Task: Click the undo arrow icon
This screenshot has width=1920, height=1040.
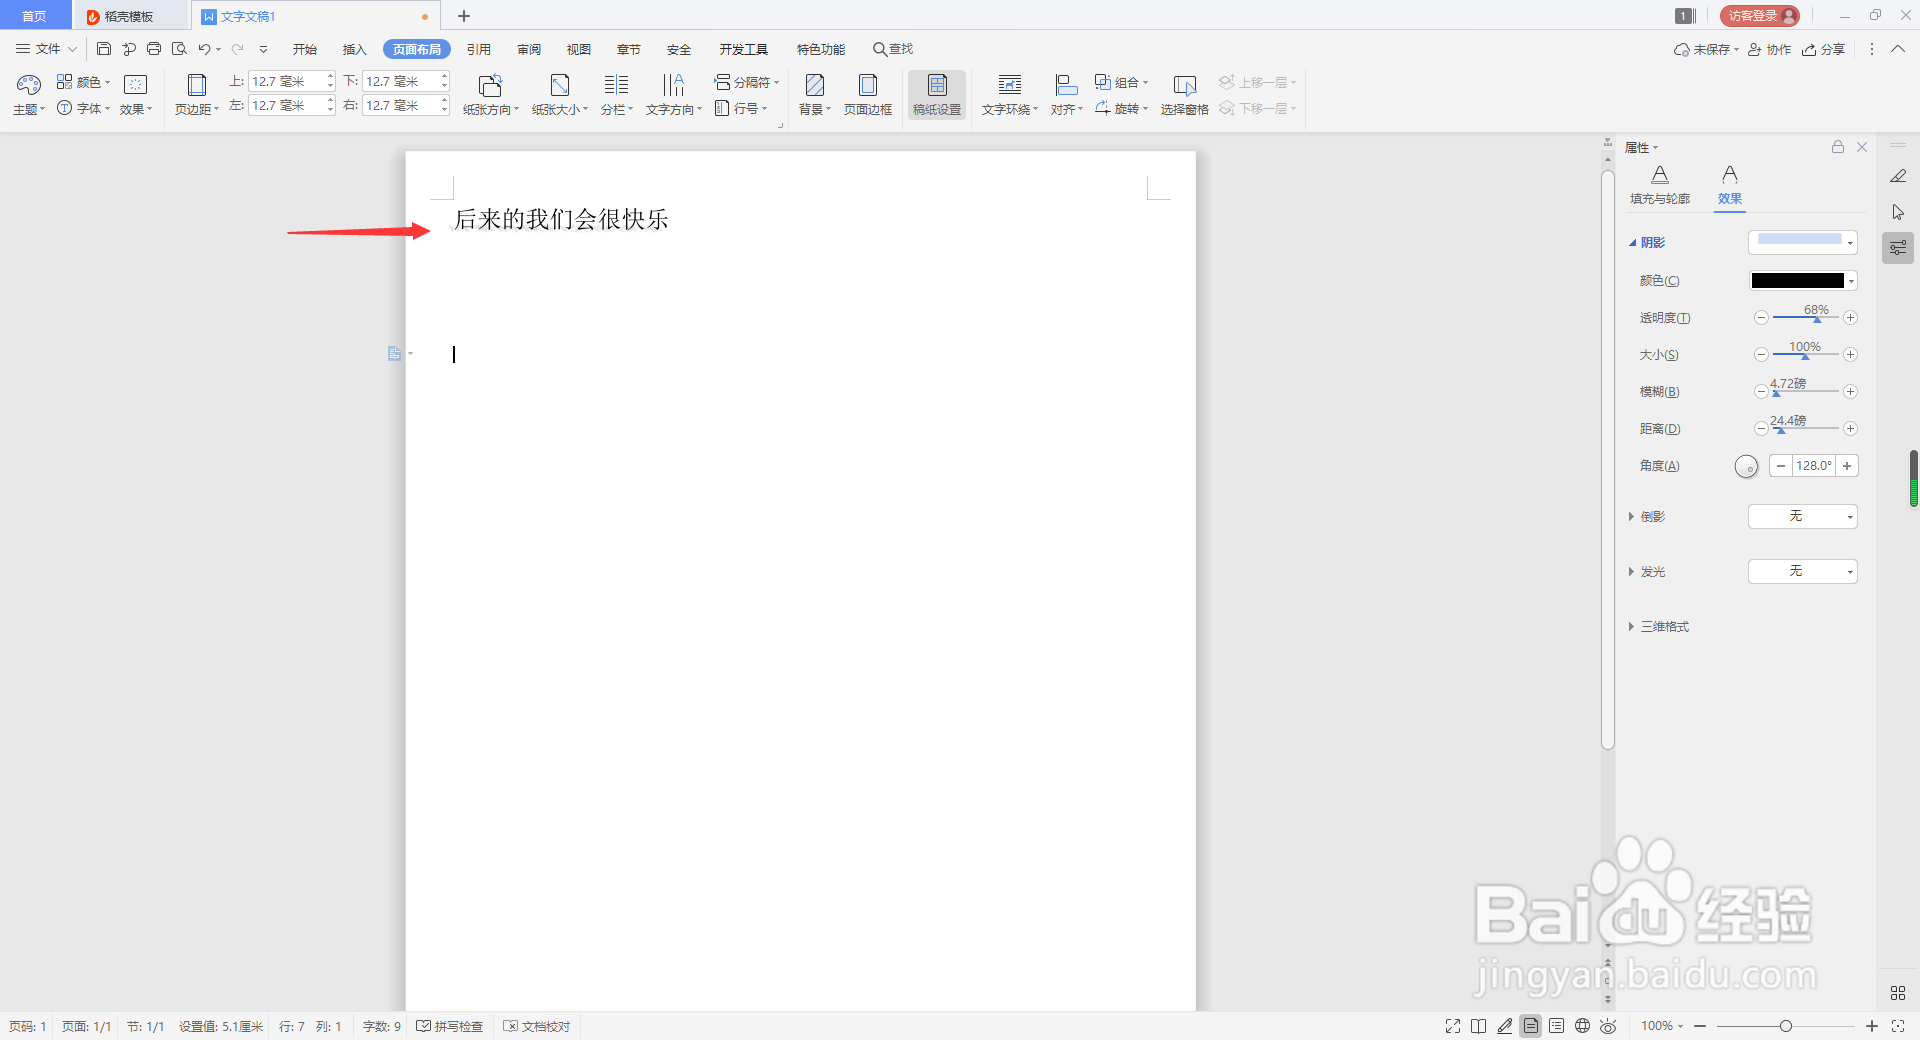Action: 204,49
